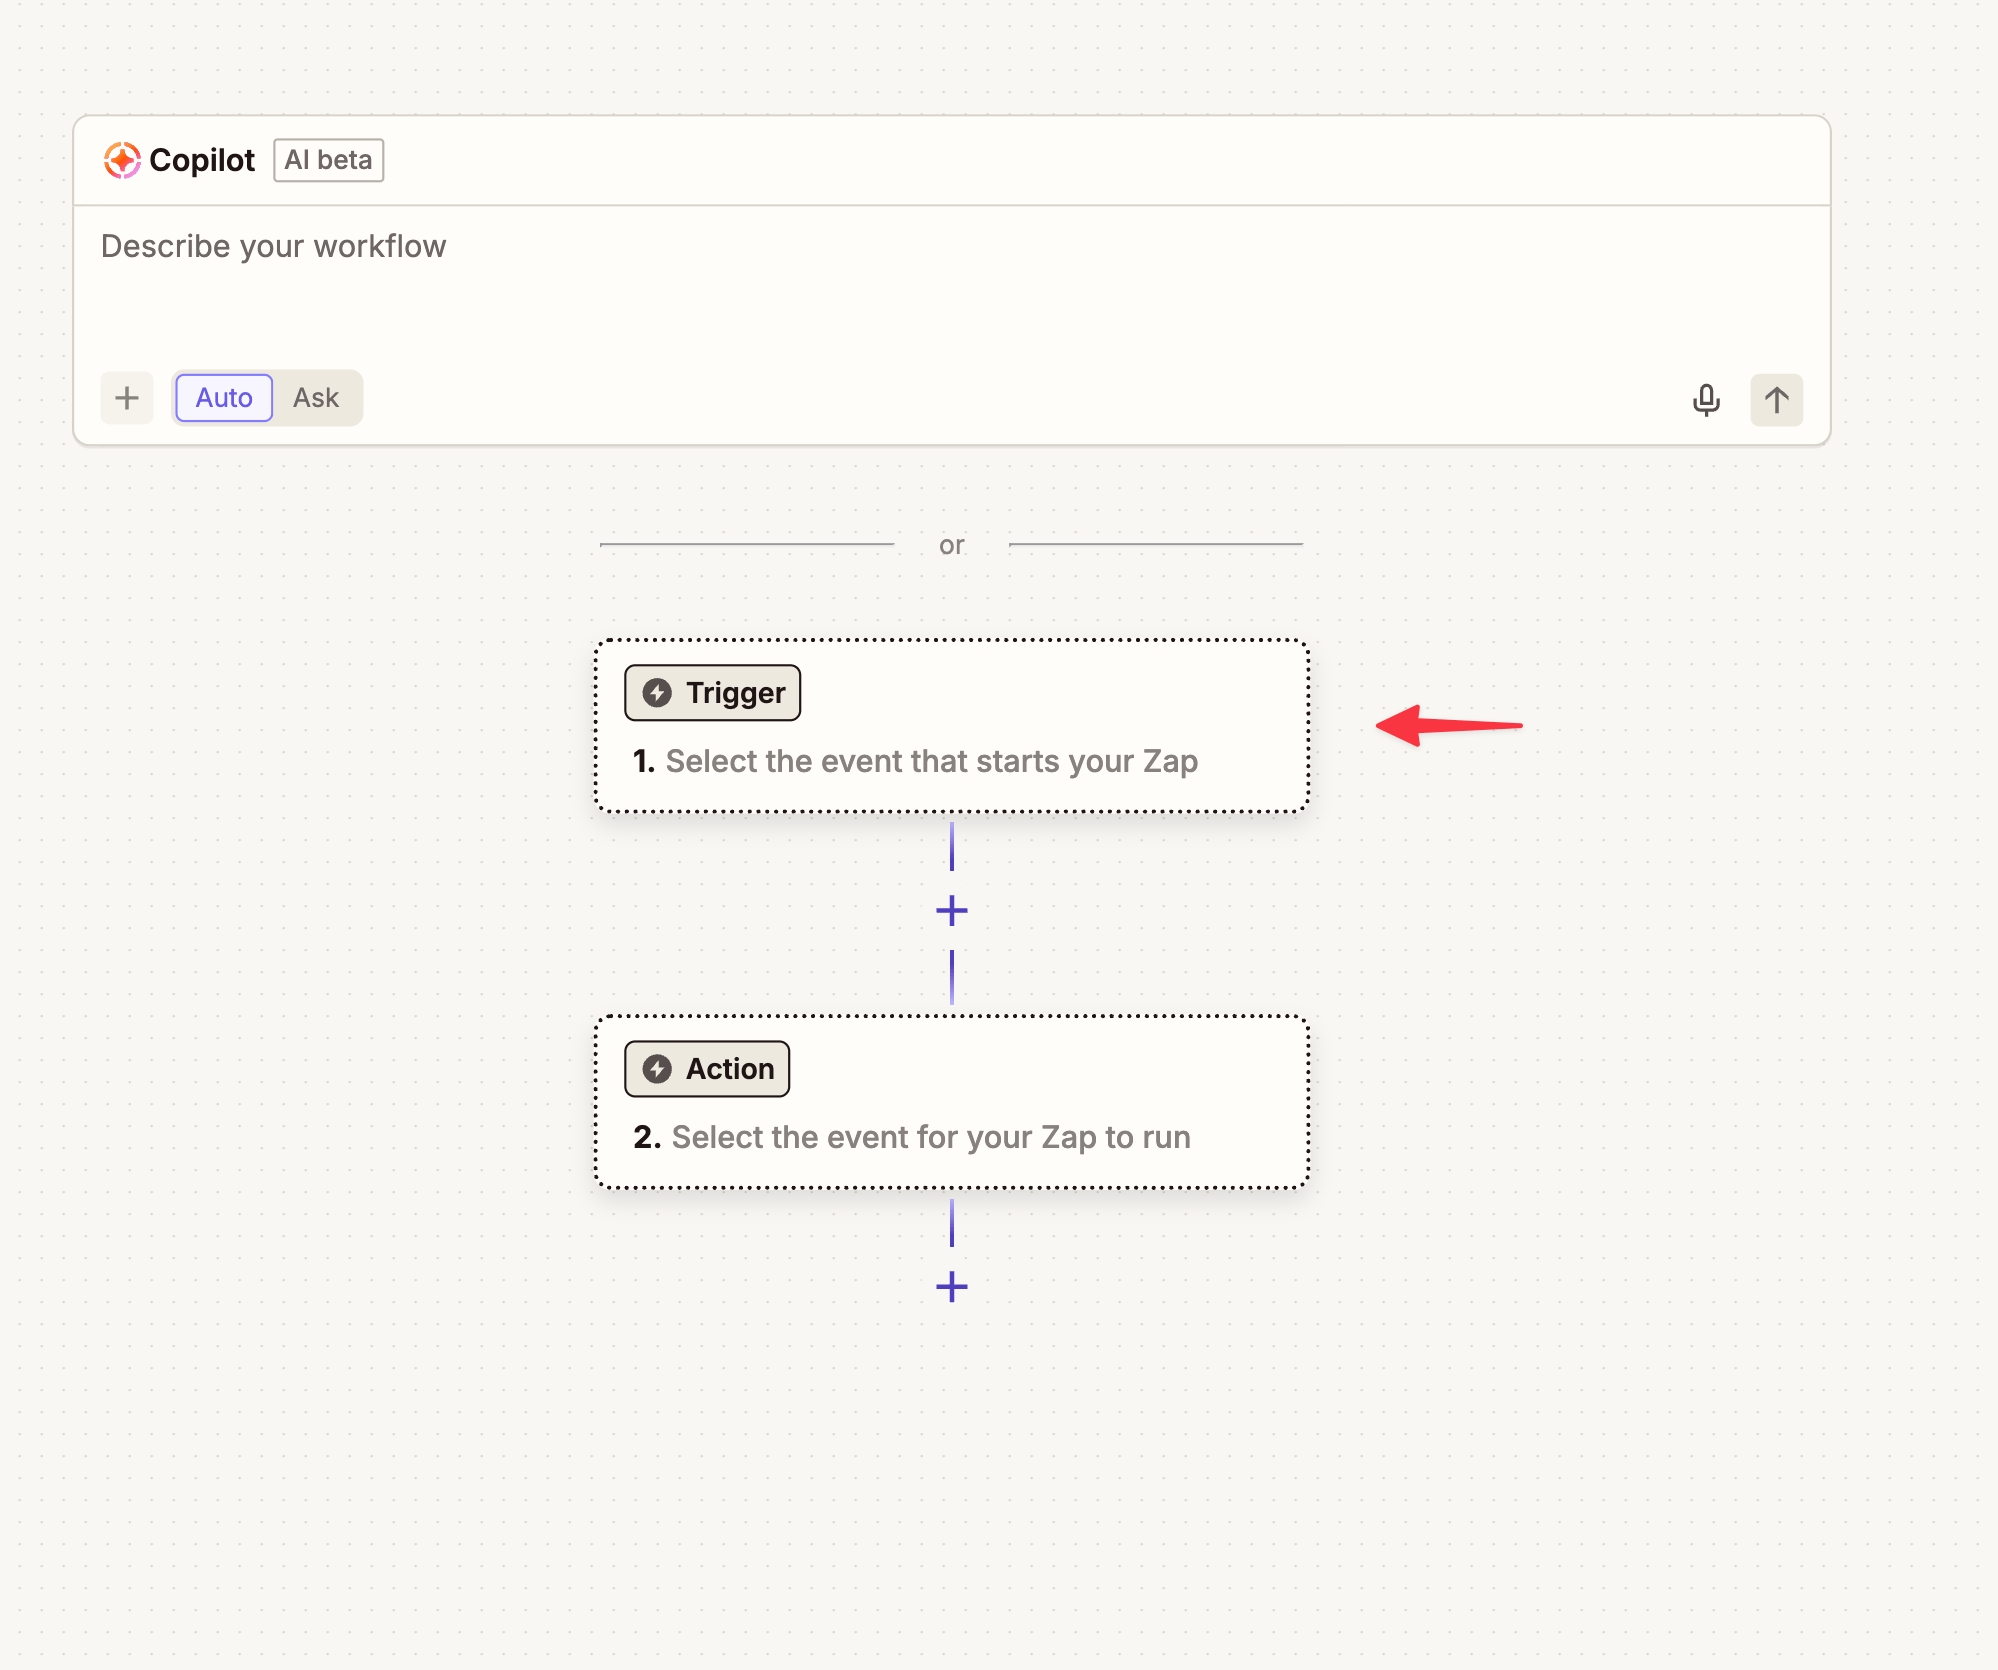Select the event for your Zap to run
The width and height of the screenshot is (1998, 1670).
click(x=930, y=1138)
